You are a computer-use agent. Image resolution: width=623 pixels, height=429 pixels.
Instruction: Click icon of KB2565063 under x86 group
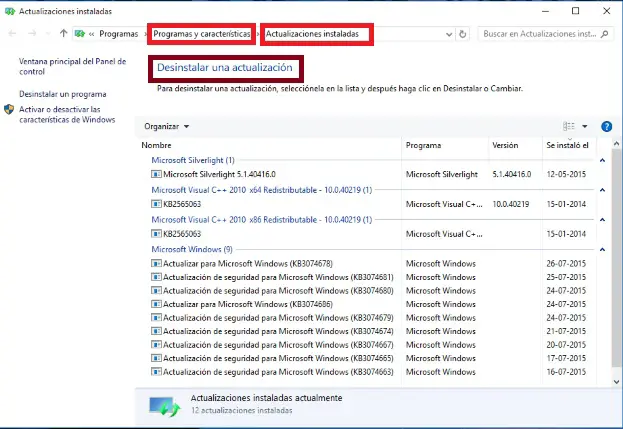pyautogui.click(x=156, y=234)
